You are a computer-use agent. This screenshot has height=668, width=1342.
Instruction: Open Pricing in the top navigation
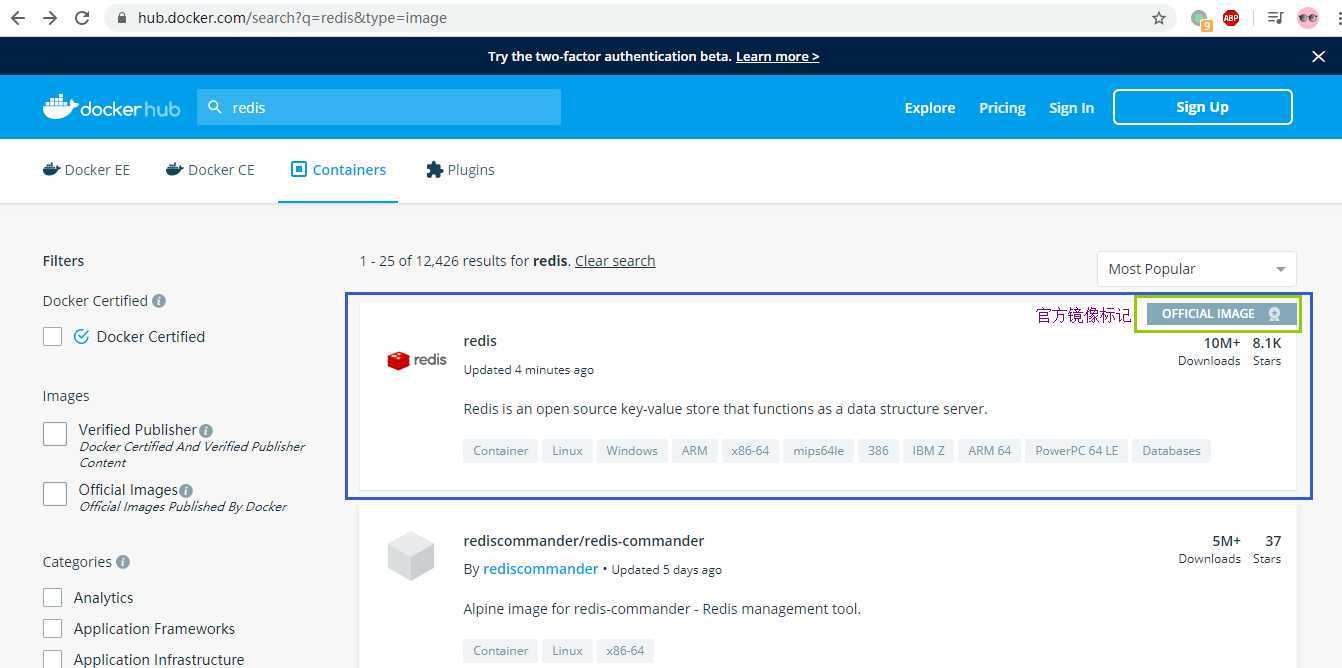(1002, 108)
